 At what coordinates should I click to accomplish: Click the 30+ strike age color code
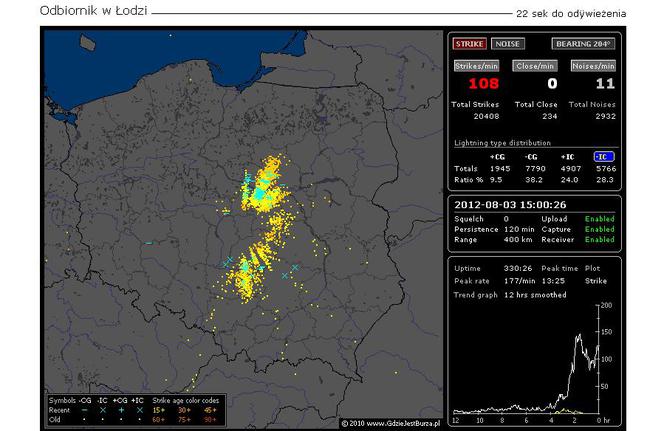coord(185,410)
